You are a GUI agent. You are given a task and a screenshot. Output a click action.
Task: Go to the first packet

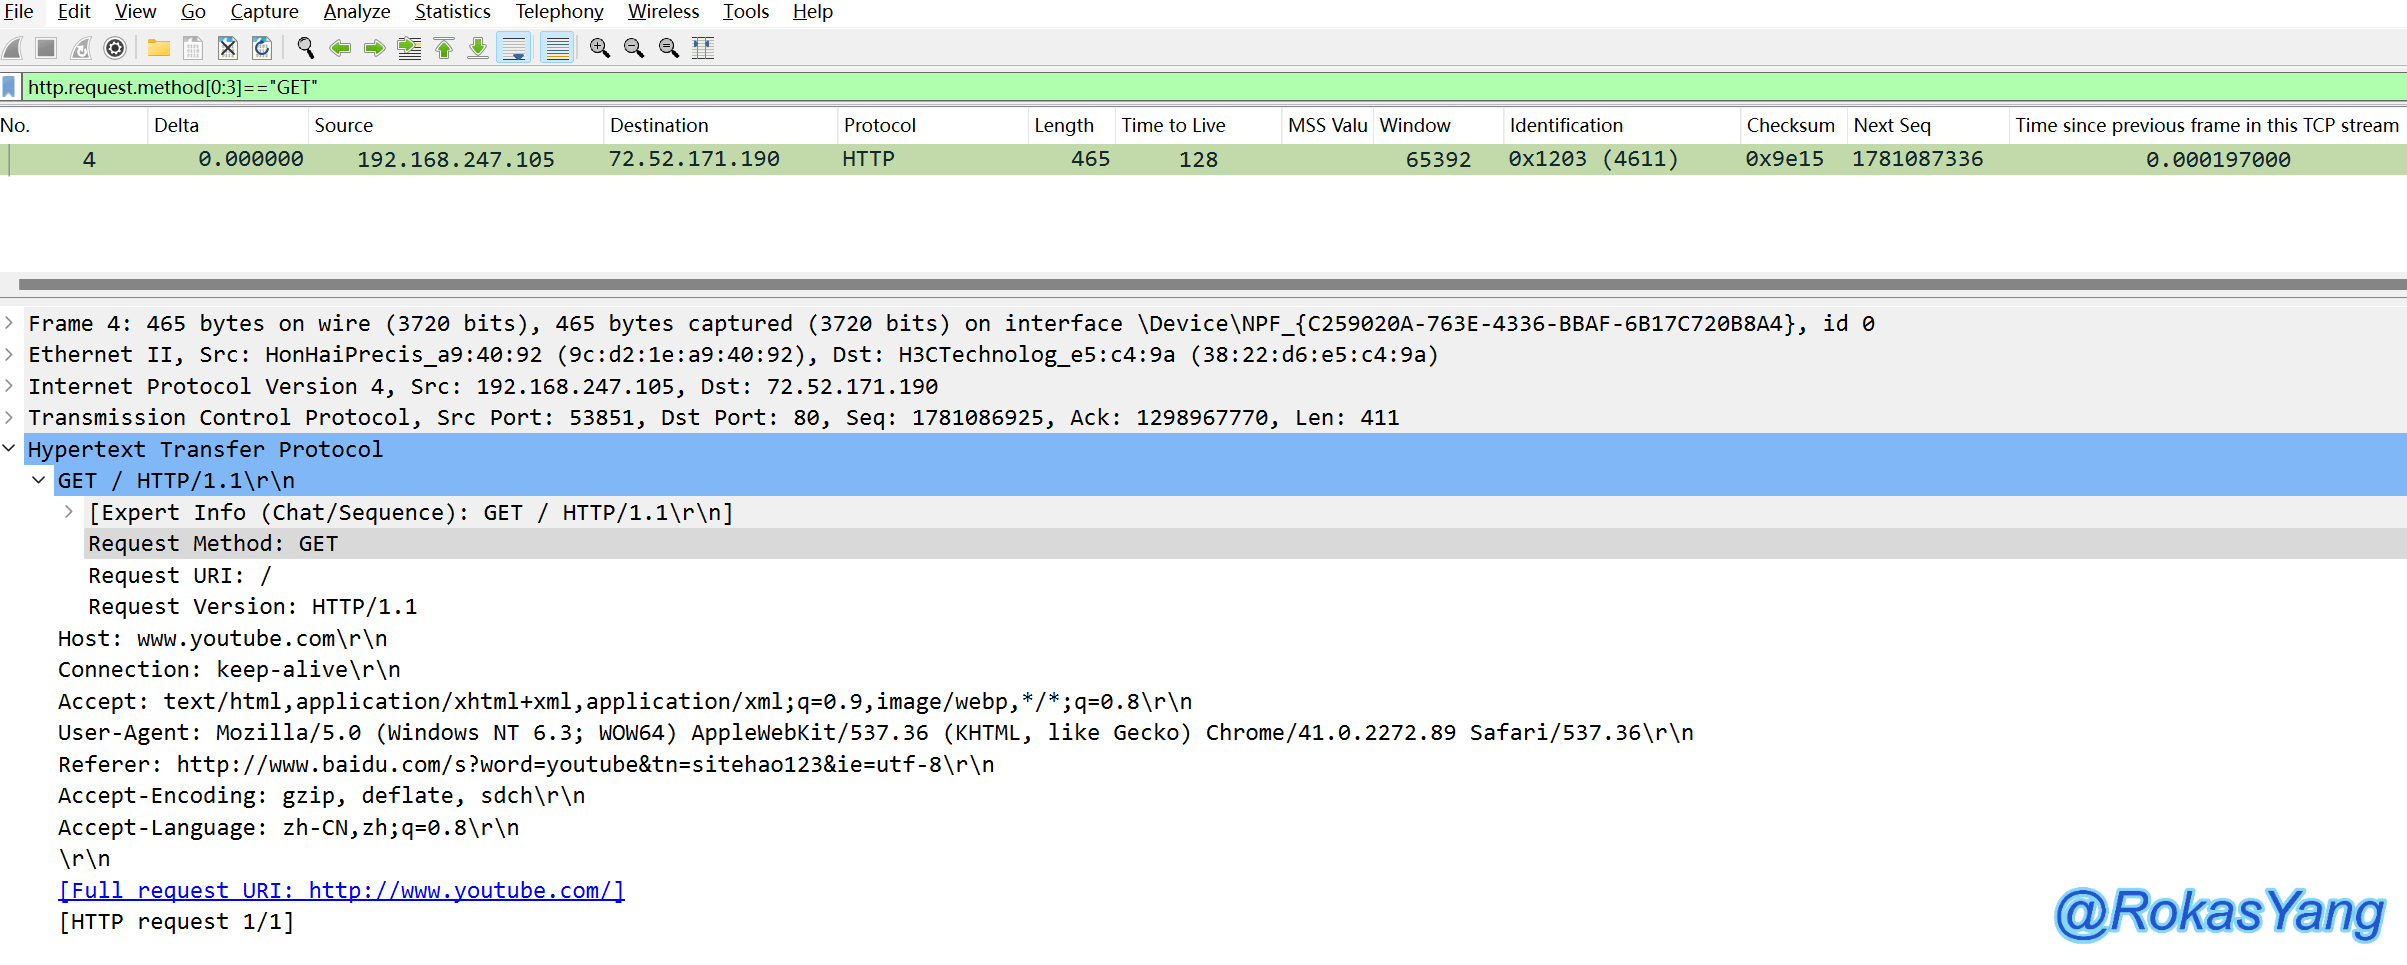444,48
